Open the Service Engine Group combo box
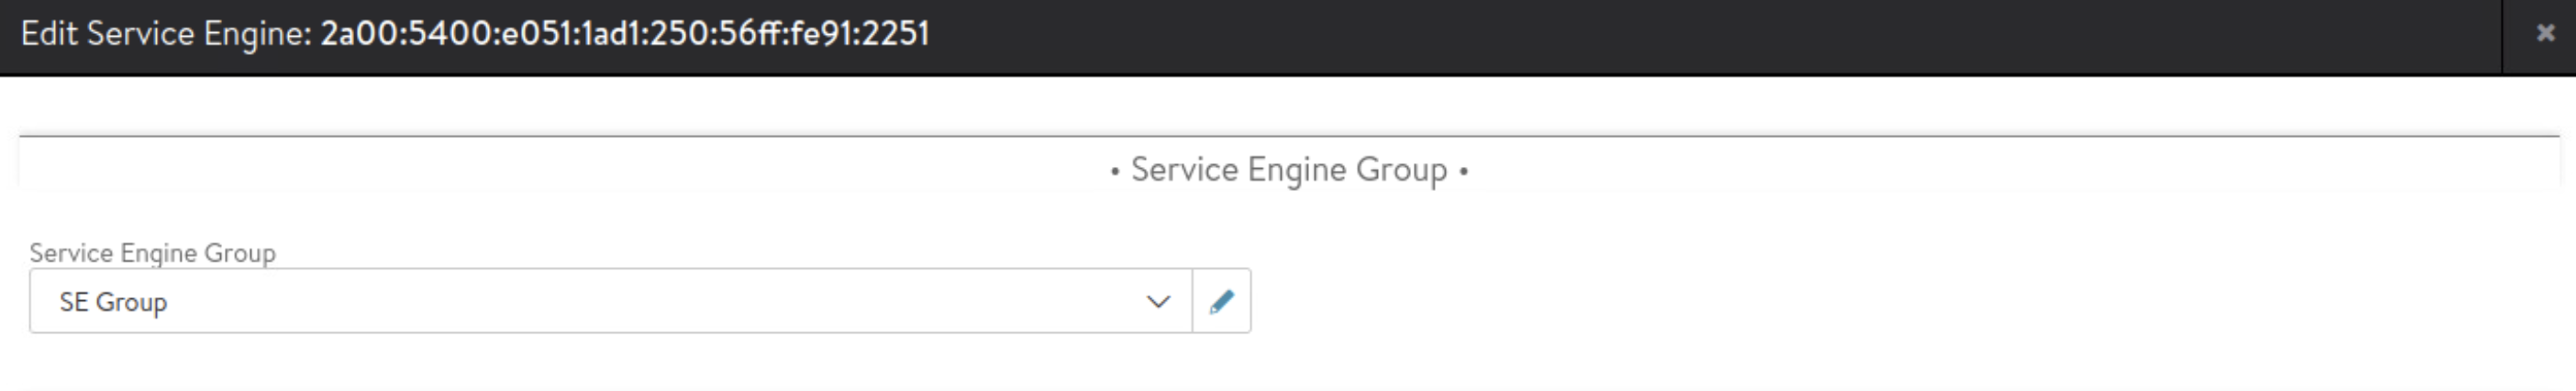This screenshot has width=2576, height=391. tap(610, 301)
